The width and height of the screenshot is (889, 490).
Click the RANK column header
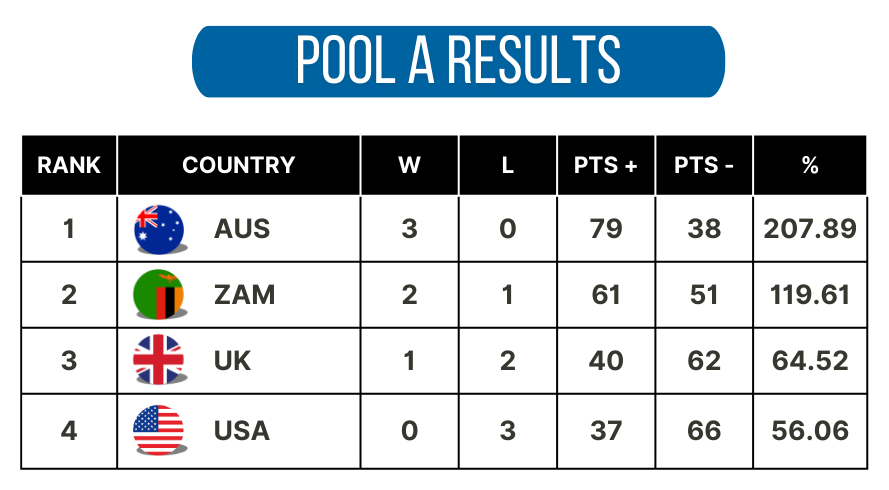click(x=69, y=165)
